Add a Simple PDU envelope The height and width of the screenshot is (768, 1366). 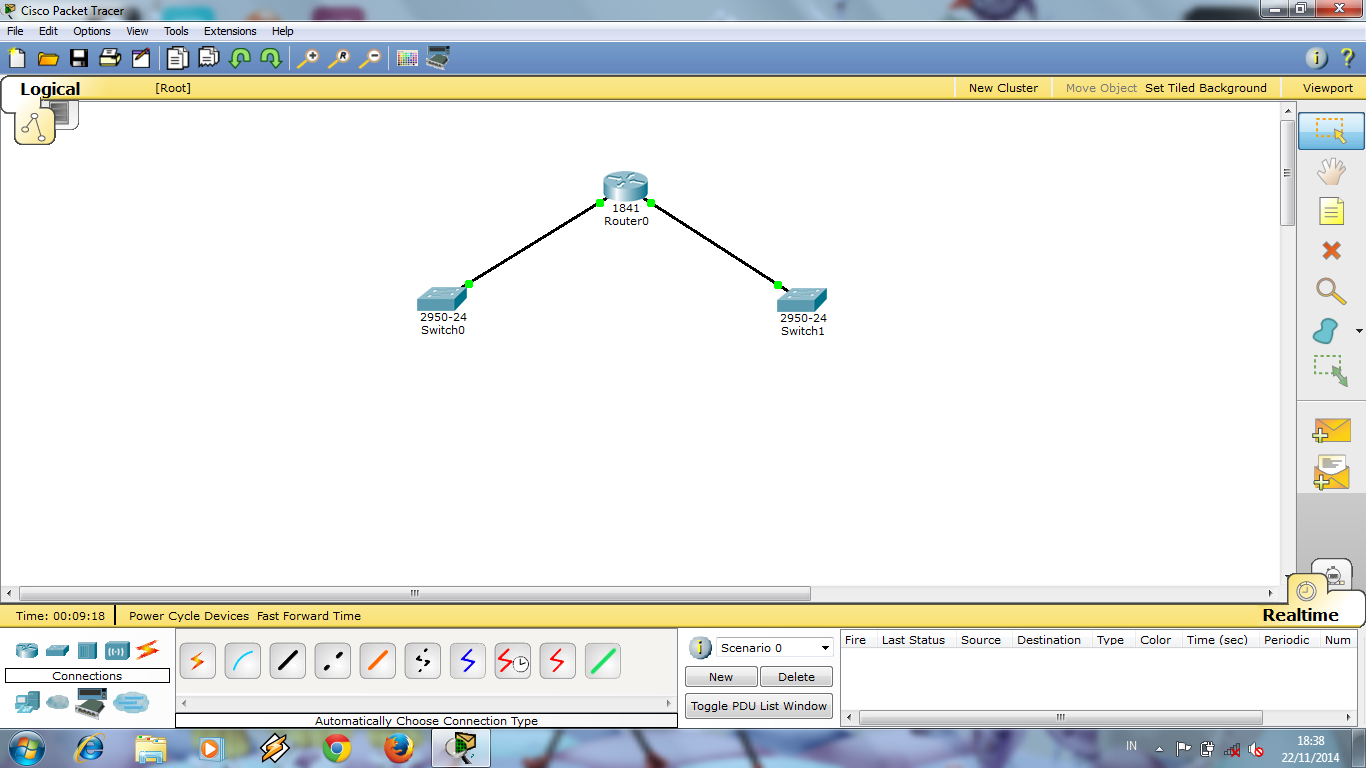click(x=1331, y=430)
